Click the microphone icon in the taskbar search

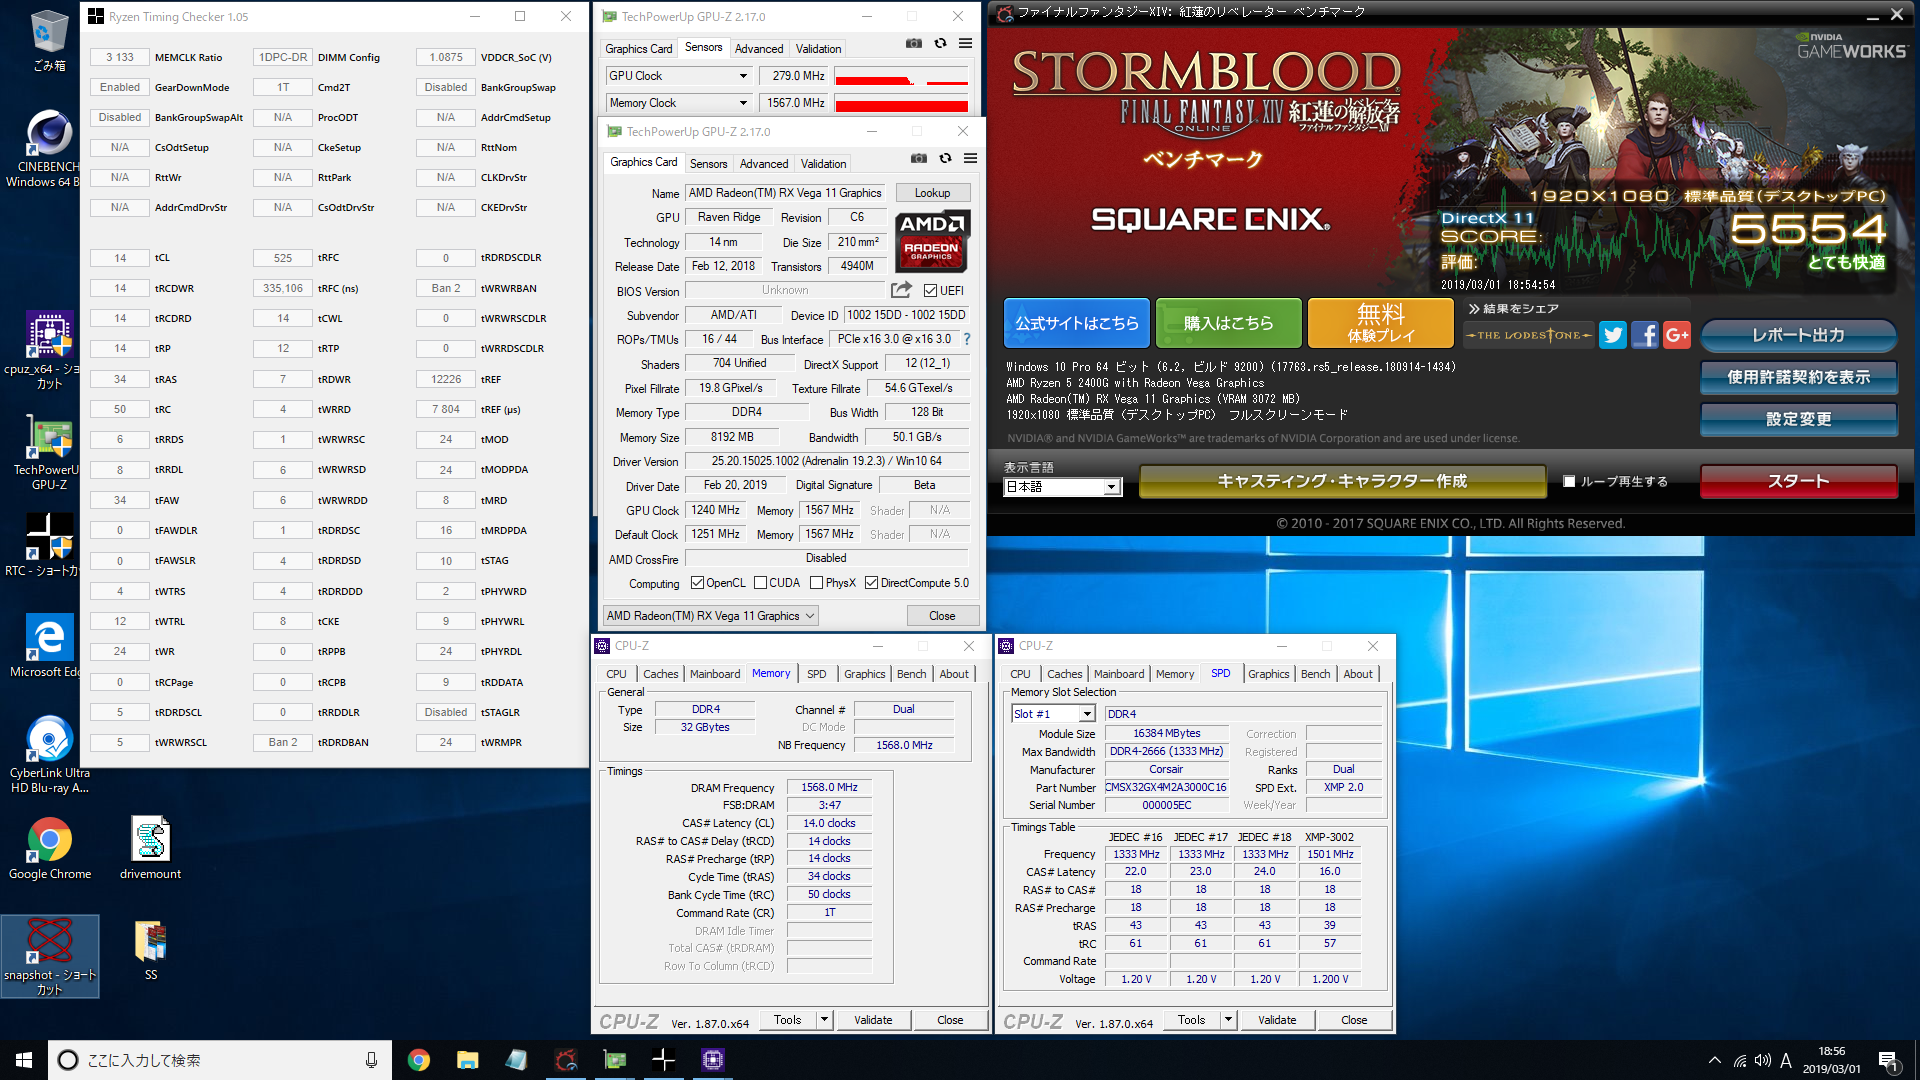(371, 1060)
